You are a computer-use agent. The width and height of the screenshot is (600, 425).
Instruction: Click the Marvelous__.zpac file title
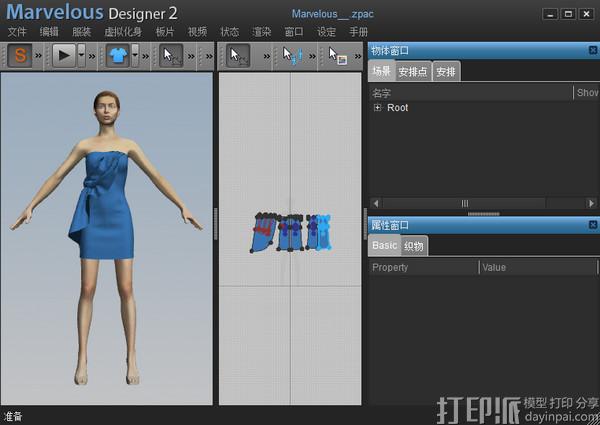332,14
